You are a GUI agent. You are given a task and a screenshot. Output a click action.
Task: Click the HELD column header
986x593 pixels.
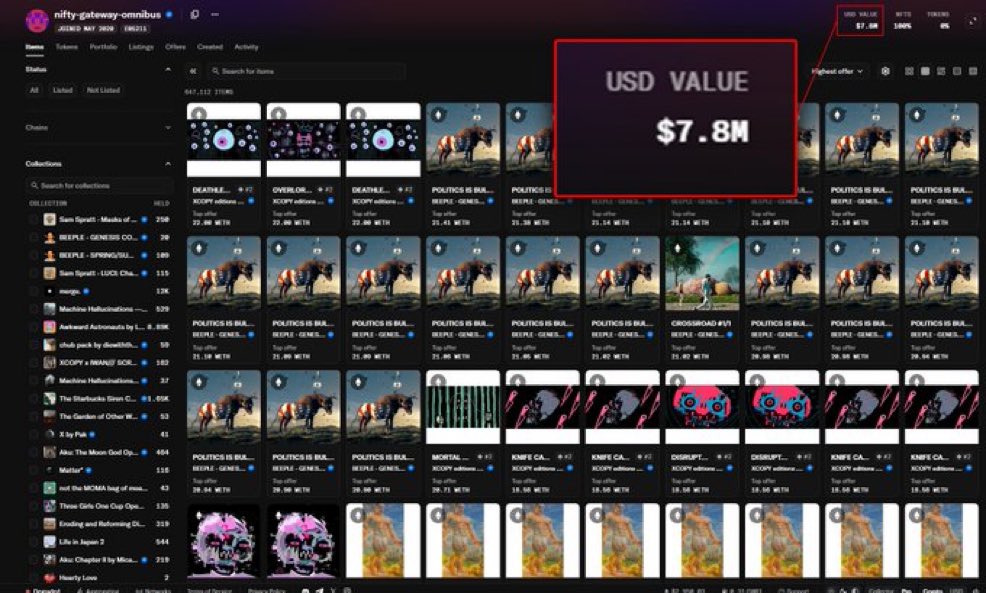click(162, 204)
